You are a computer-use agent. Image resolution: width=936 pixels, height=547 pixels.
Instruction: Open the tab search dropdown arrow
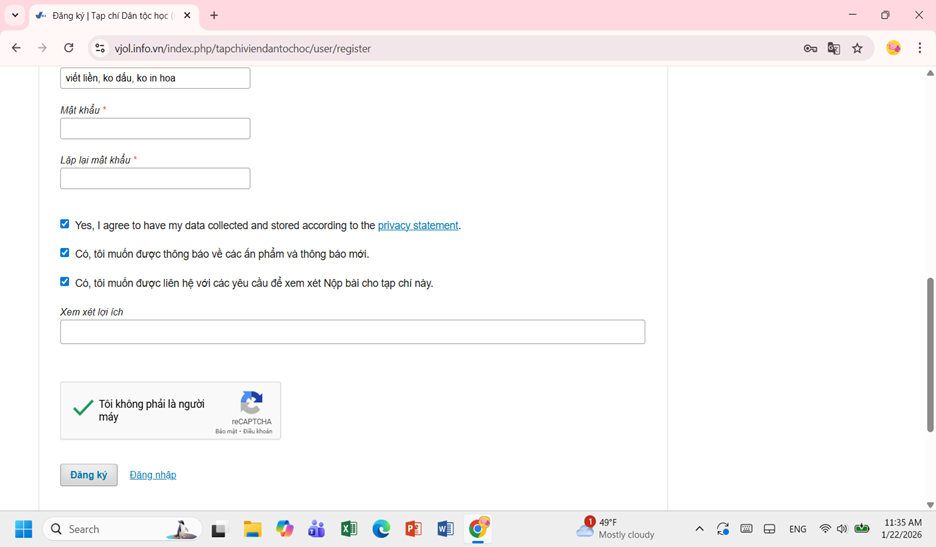[15, 15]
